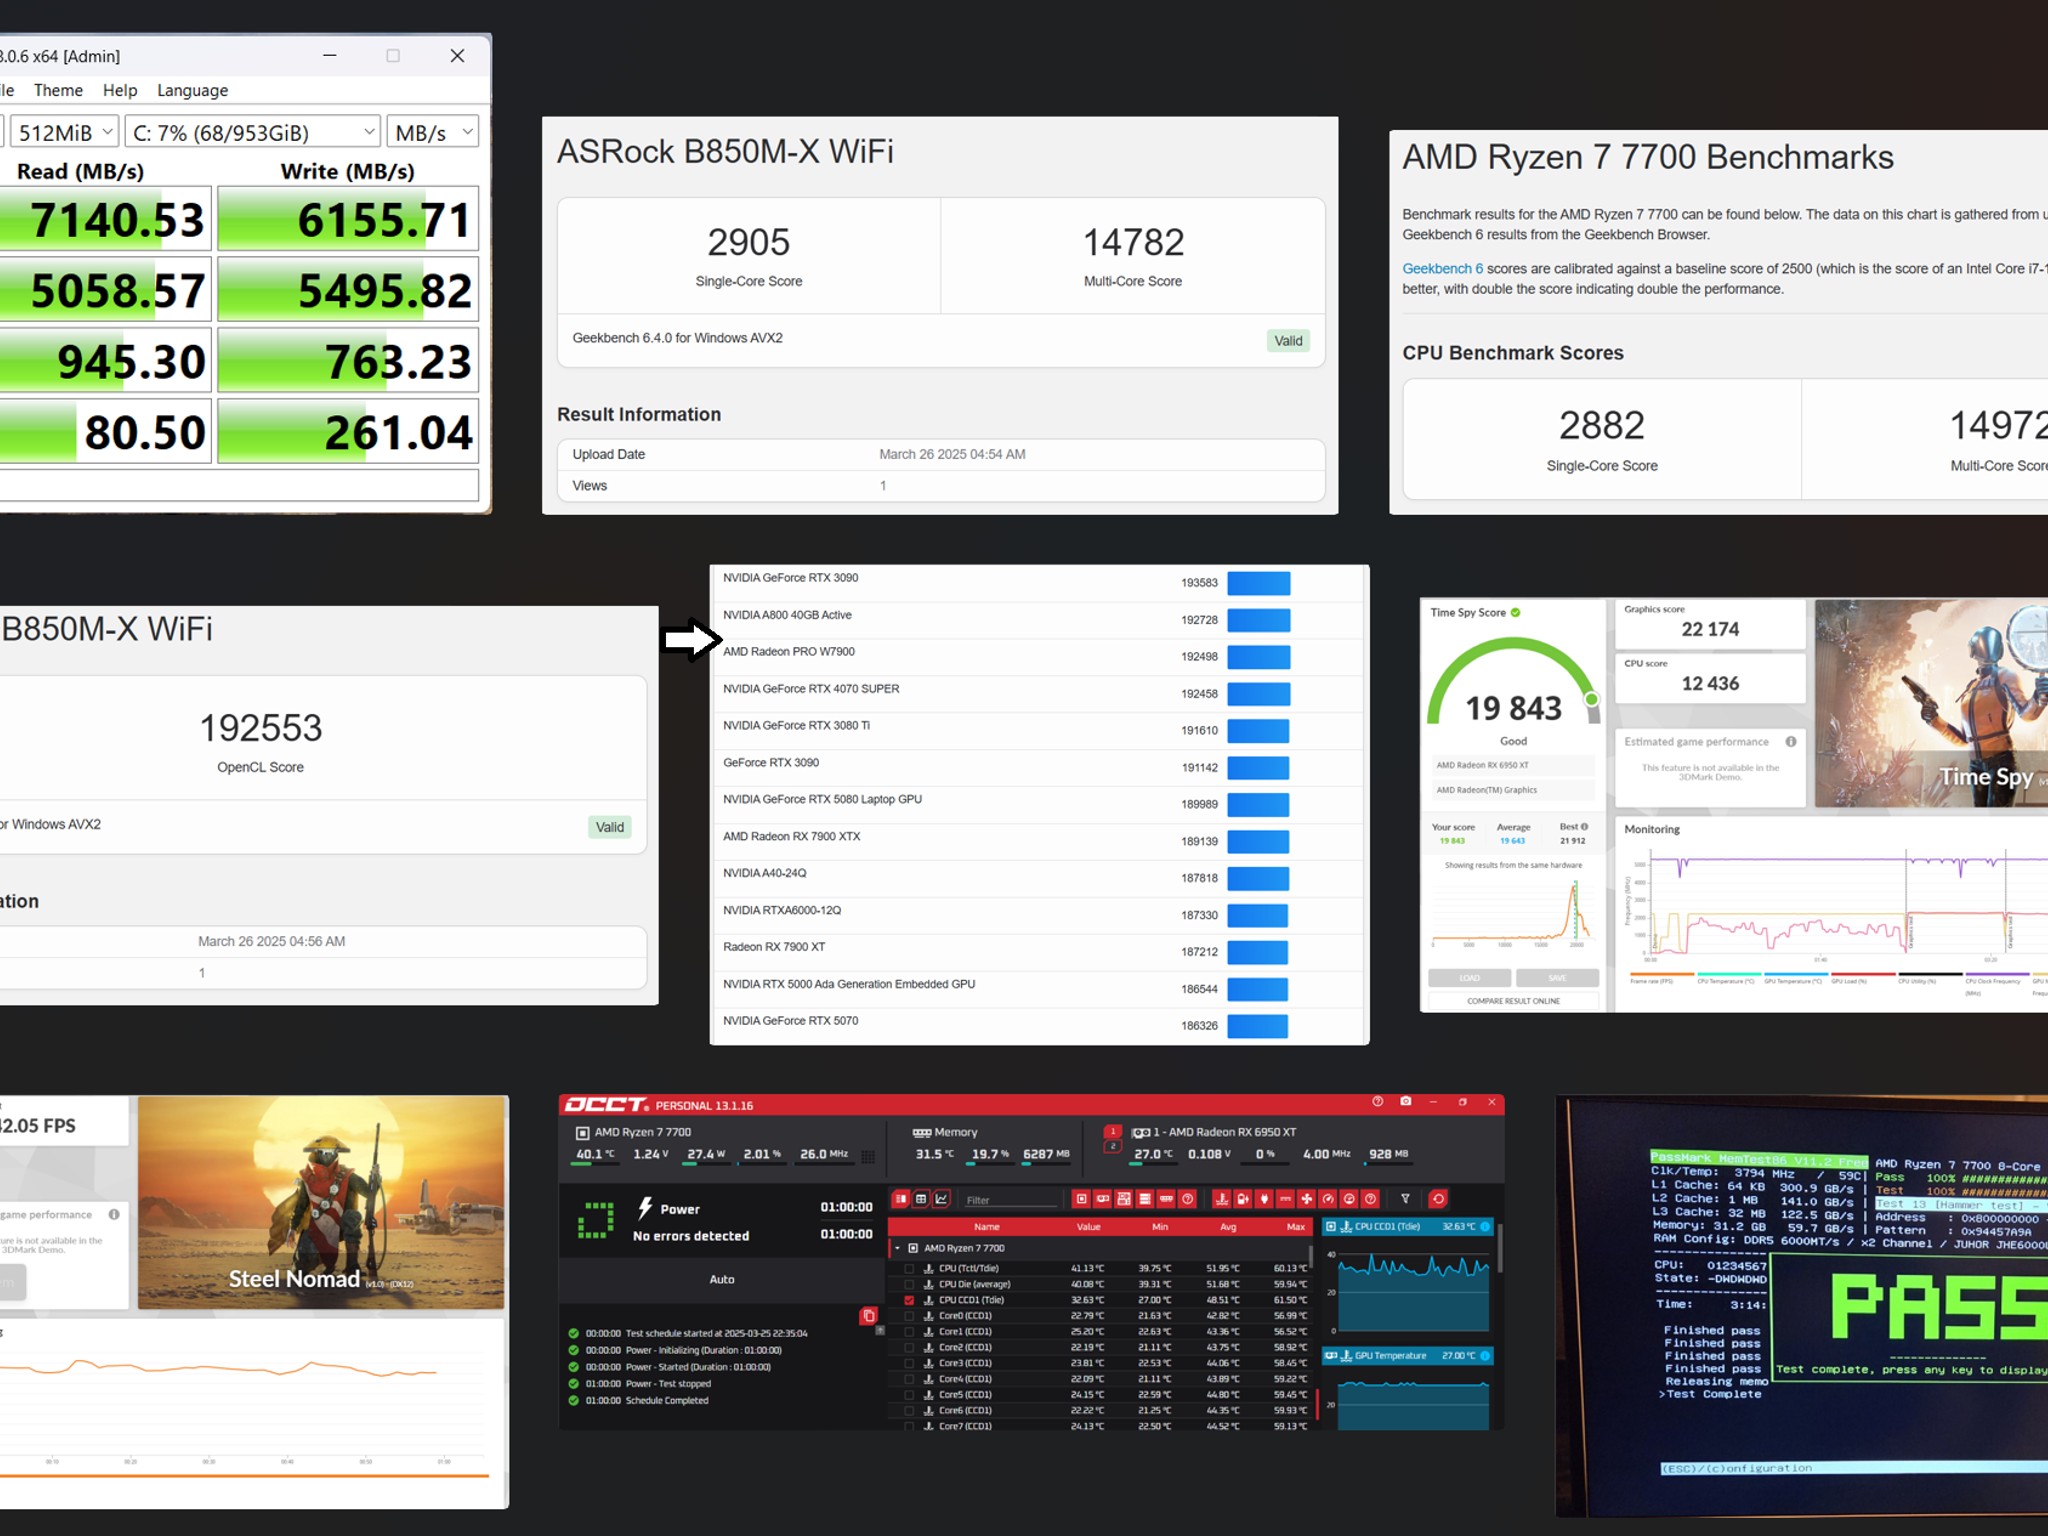Collapse the AMD Ryzen 7 7700 sensor group
This screenshot has width=2048, height=1536.
pos(898,1248)
